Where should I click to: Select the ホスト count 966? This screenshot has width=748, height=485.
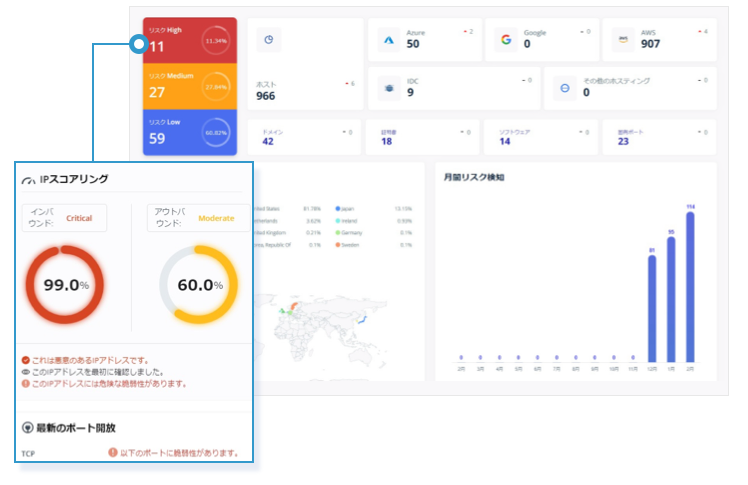266,96
